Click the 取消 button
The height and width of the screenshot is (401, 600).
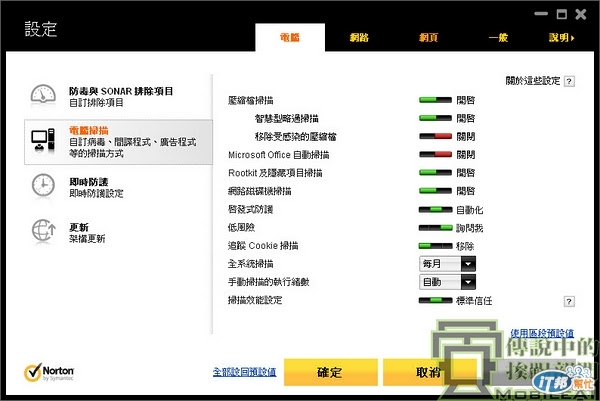coord(429,372)
